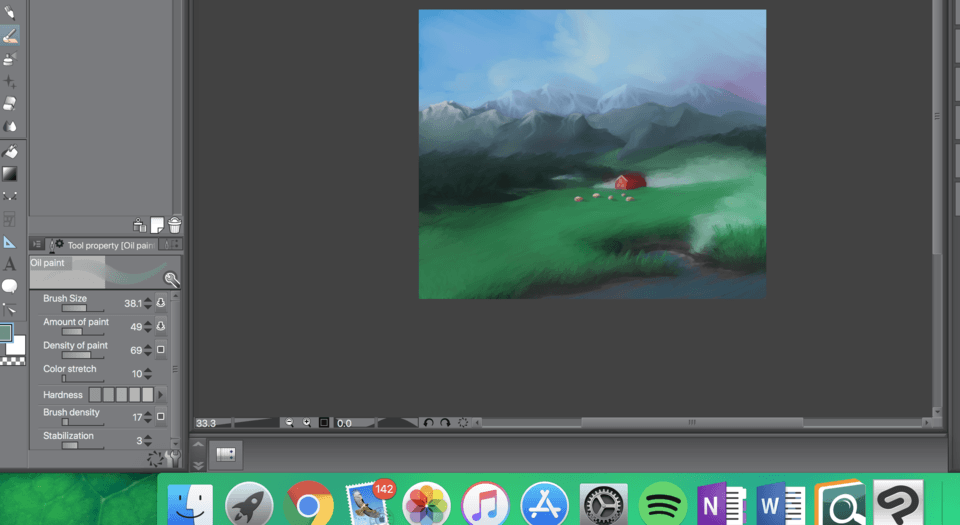Click the bottom panel double-down chevron
Viewport: 960px width, 525px height.
tap(198, 466)
